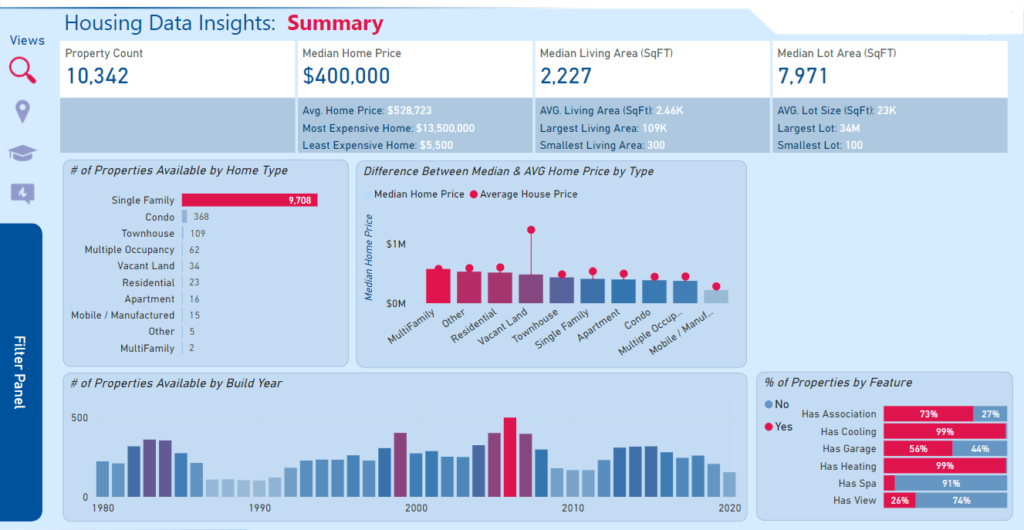The width and height of the screenshot is (1024, 530).
Task: Click the Vacant Land average price dot
Action: (x=531, y=230)
